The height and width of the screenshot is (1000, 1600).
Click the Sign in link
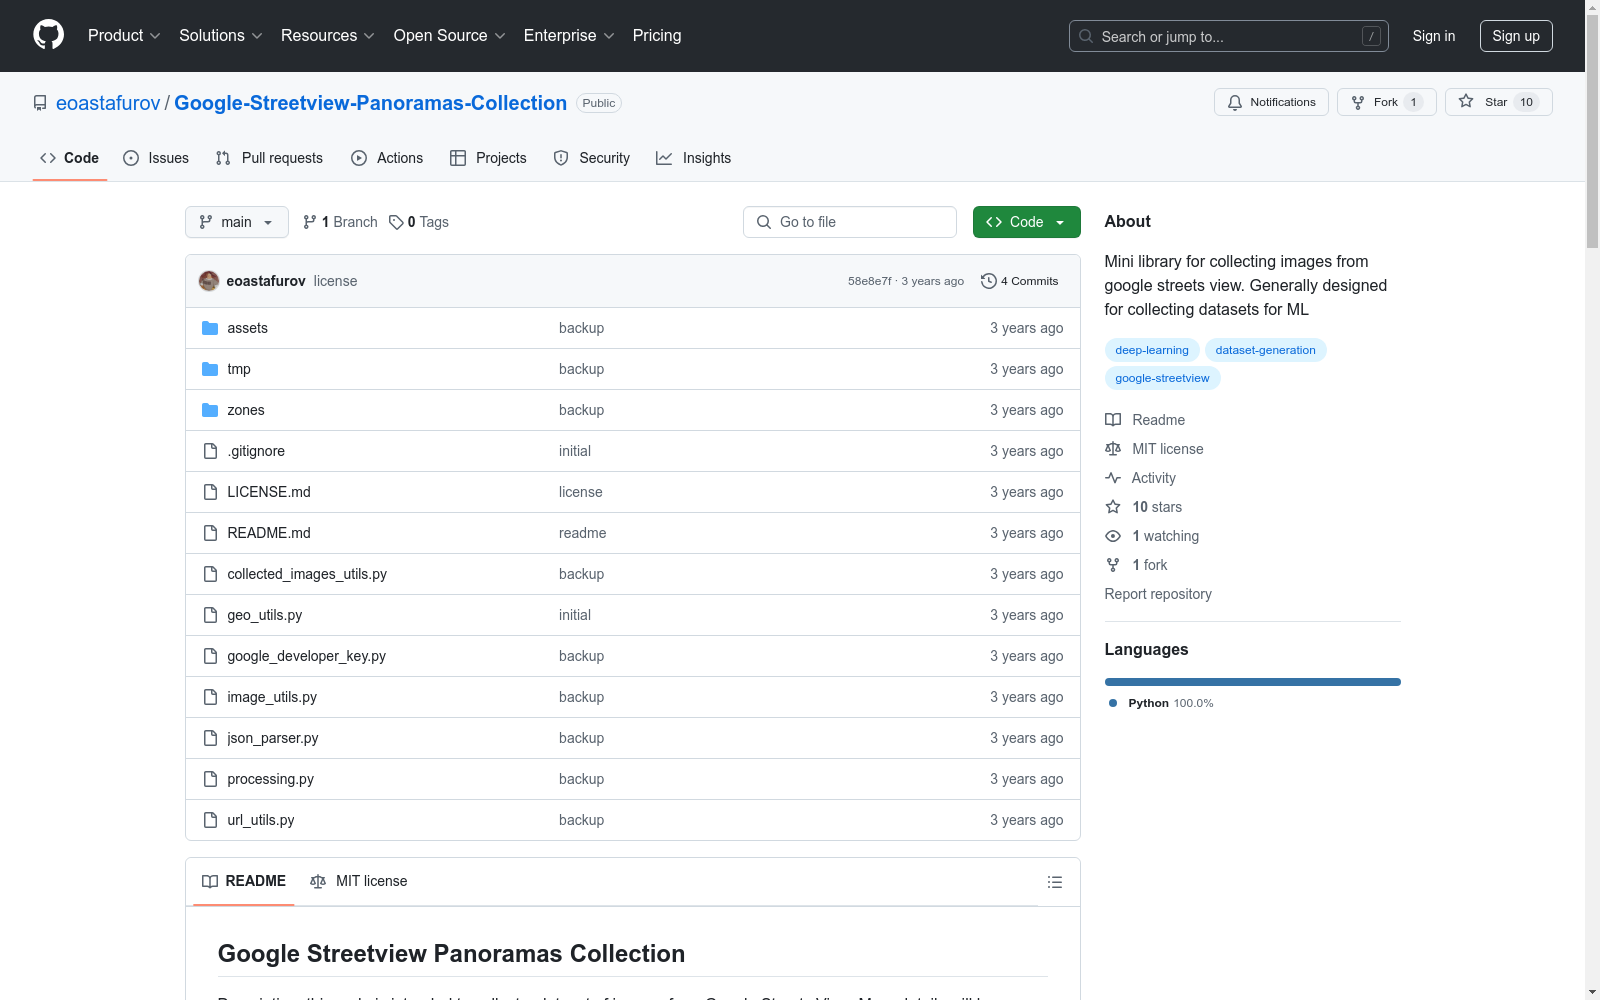coord(1433,36)
